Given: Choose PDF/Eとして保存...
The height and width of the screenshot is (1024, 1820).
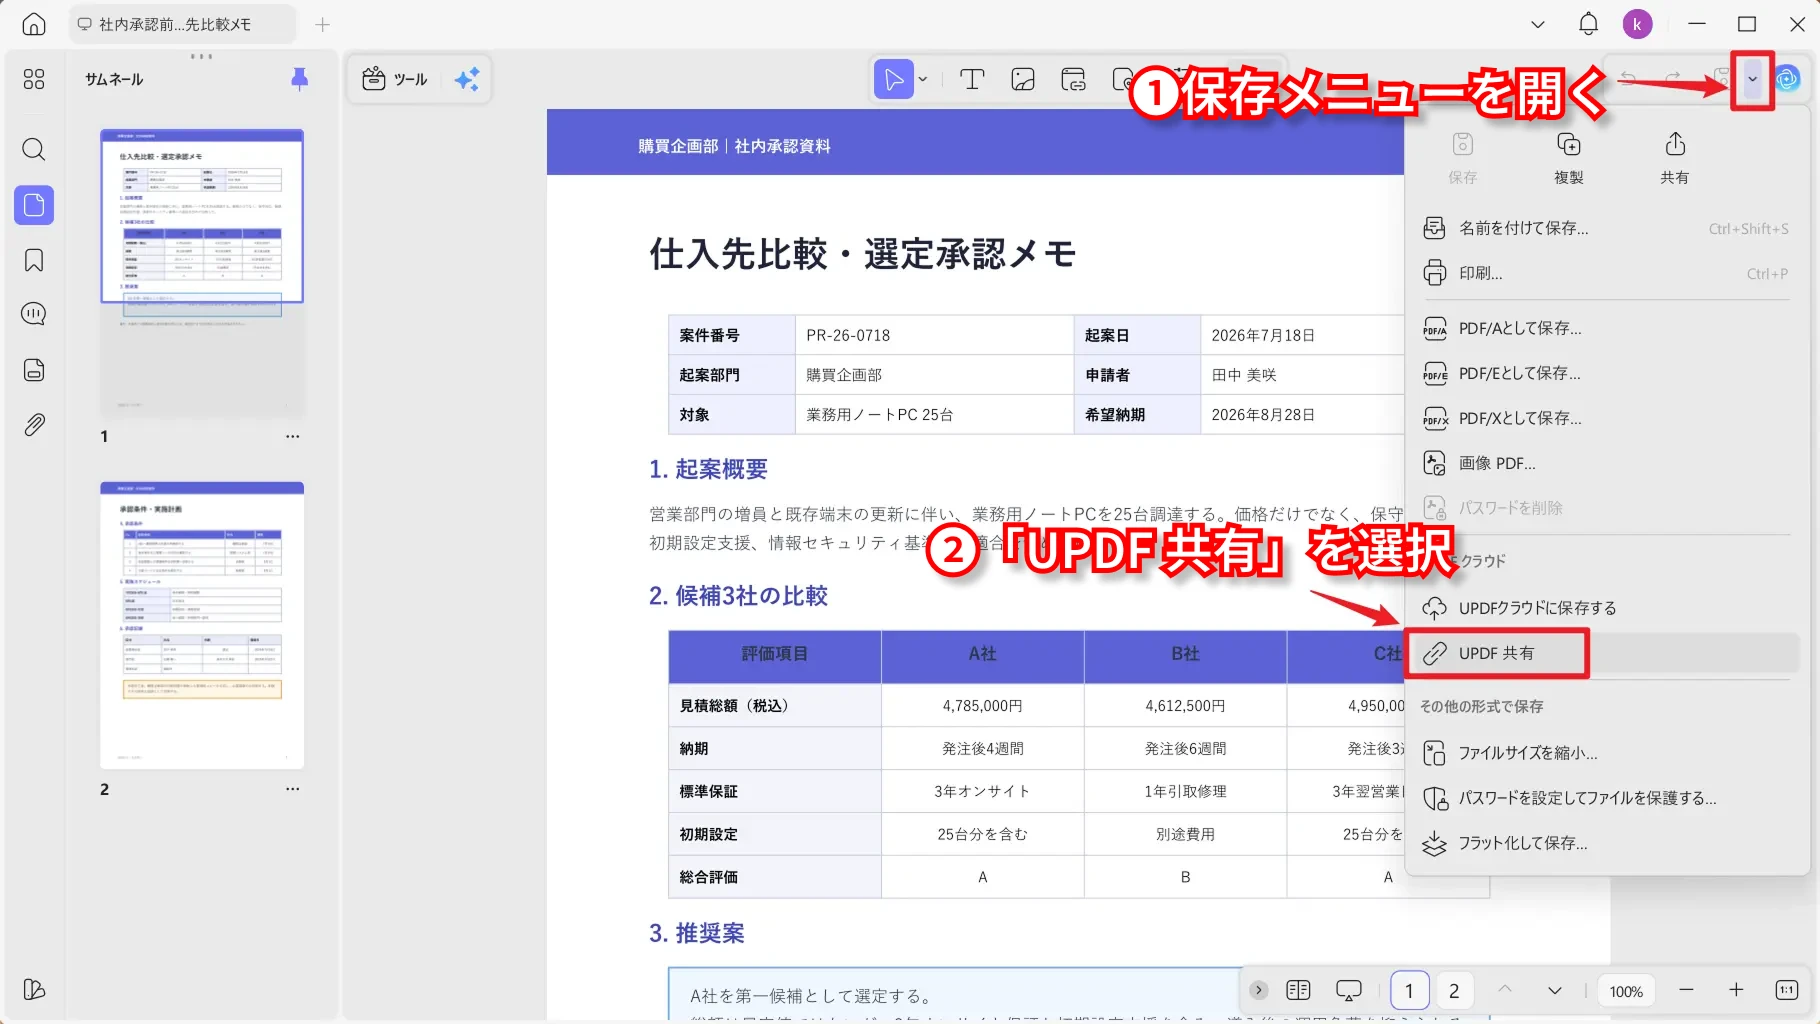Looking at the screenshot, I should click(x=1606, y=373).
